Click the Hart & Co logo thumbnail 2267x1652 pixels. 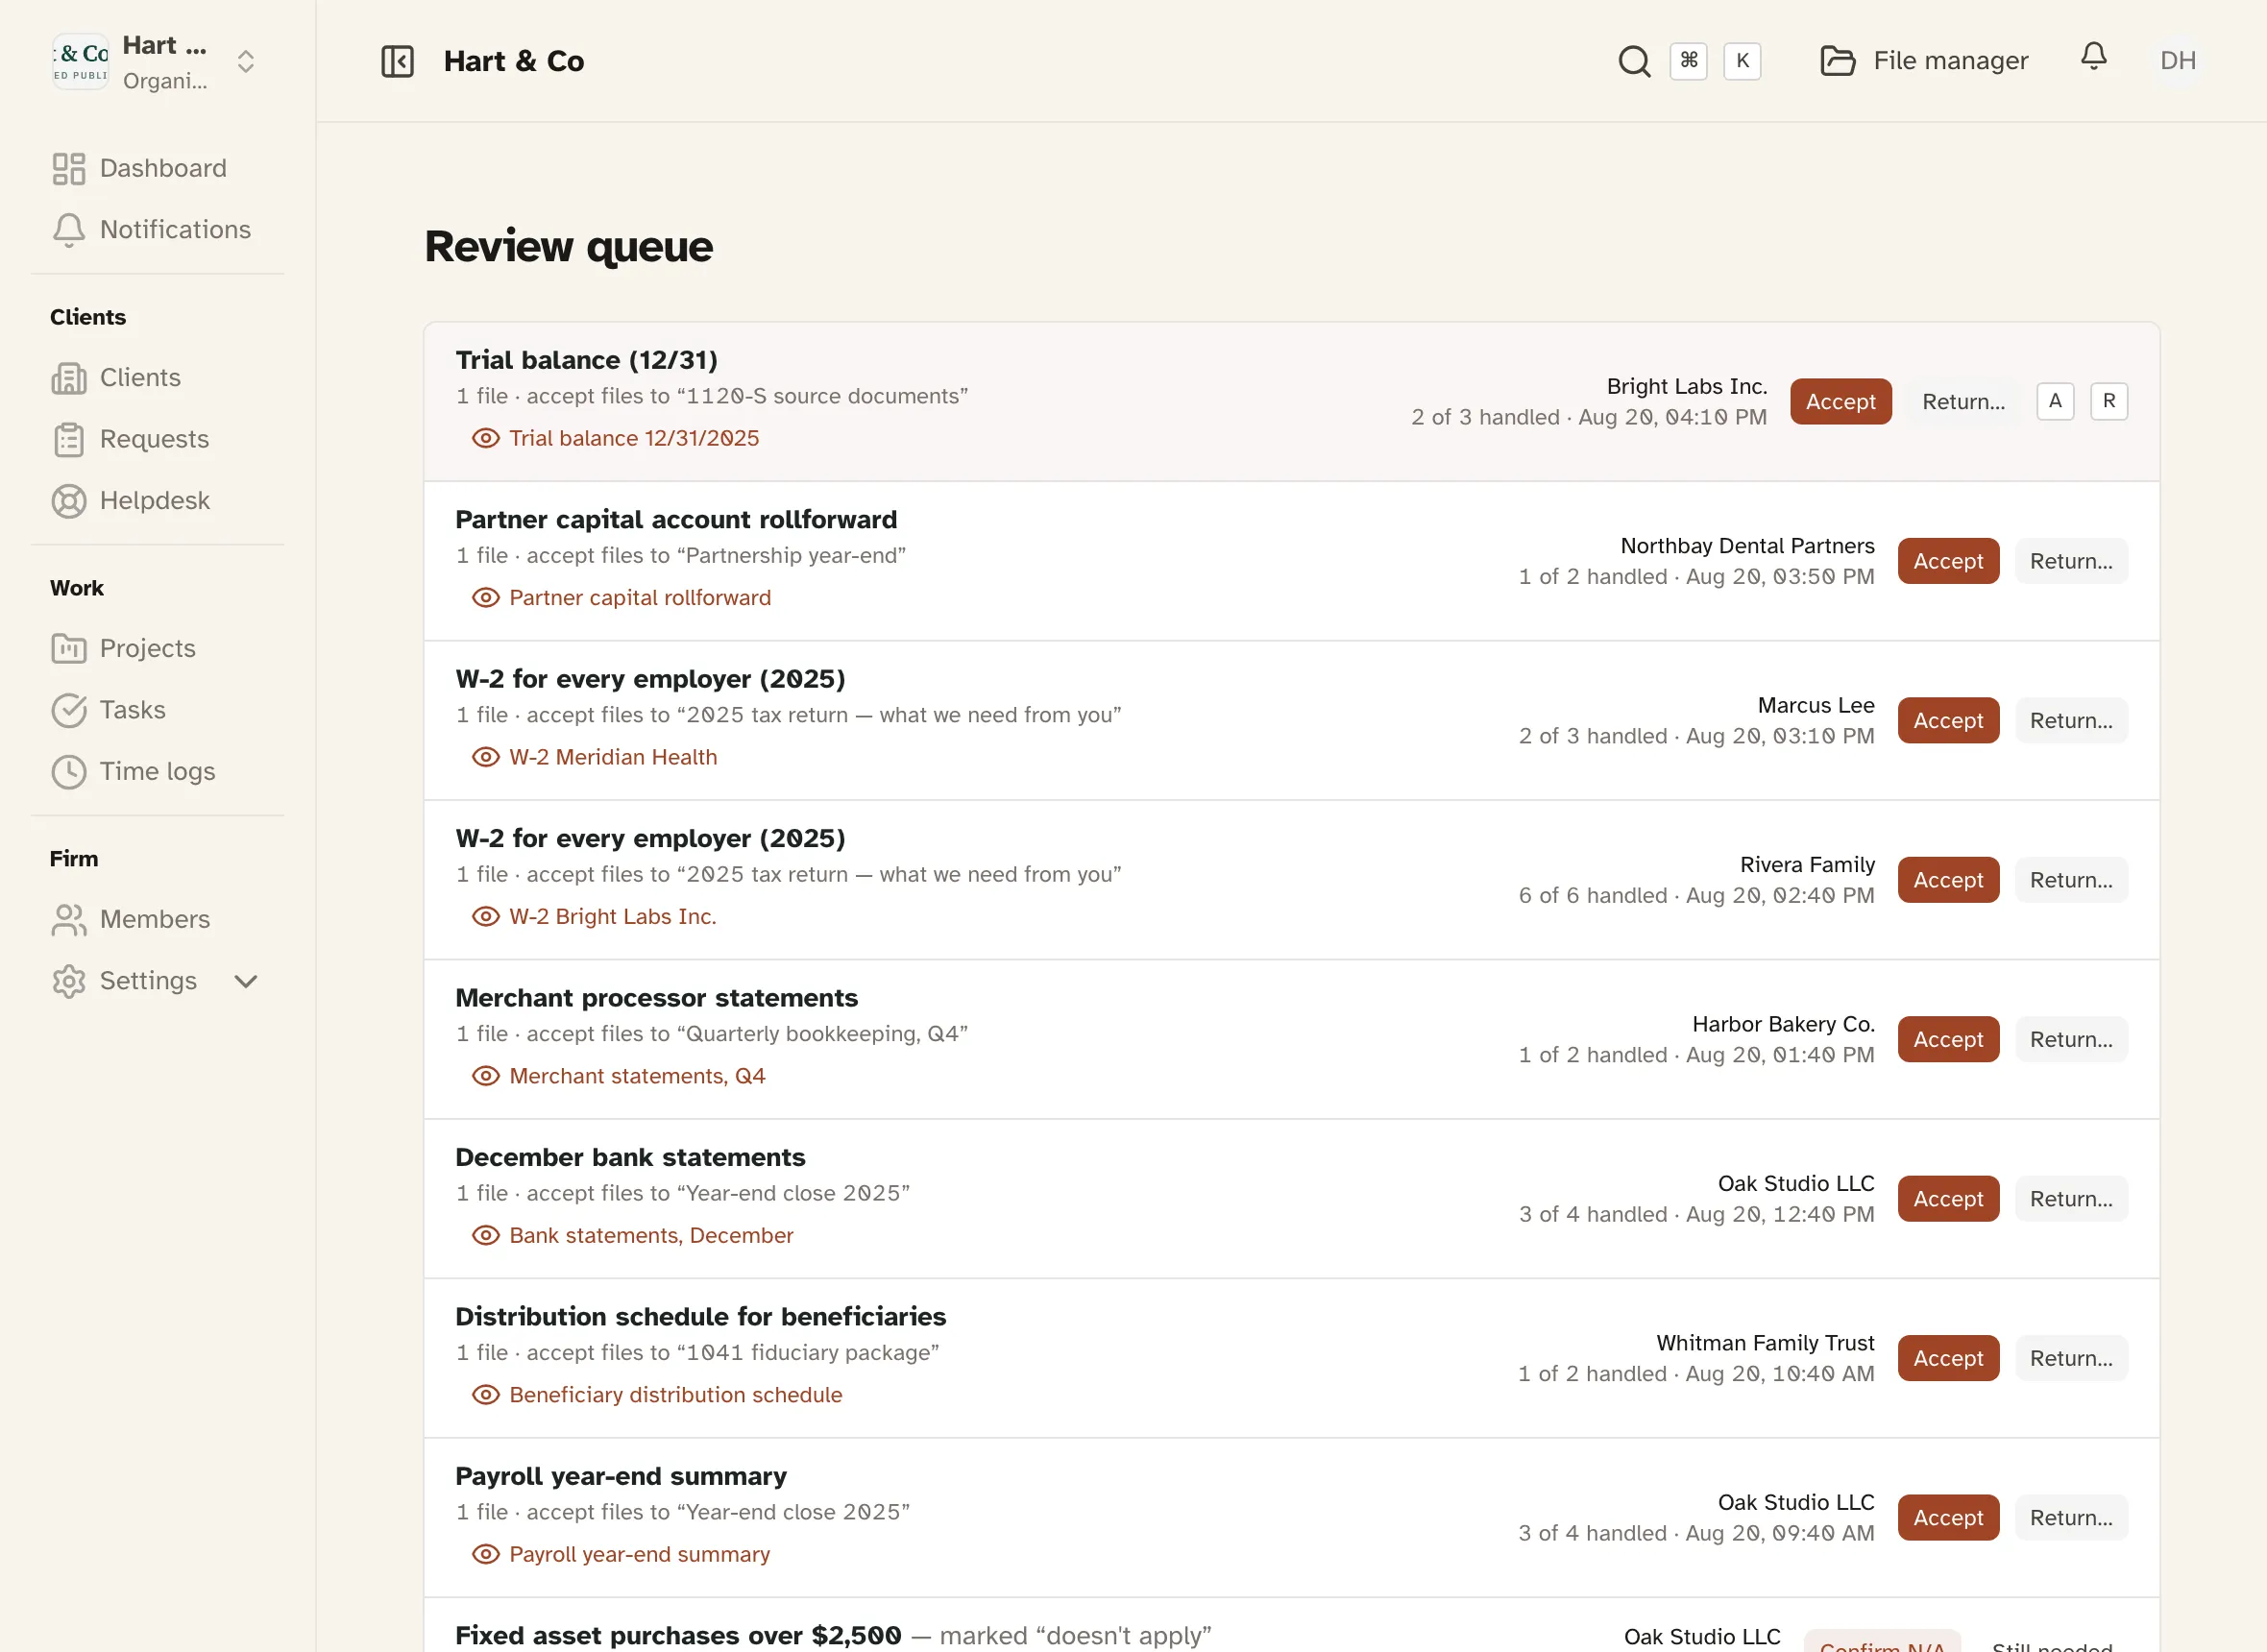click(80, 61)
